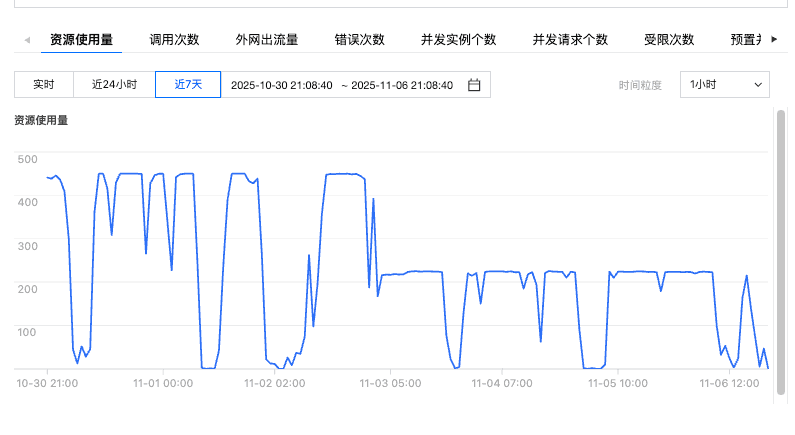View the 并发实例个数 tab
Image resolution: width=795 pixels, height=435 pixels.
[458, 40]
